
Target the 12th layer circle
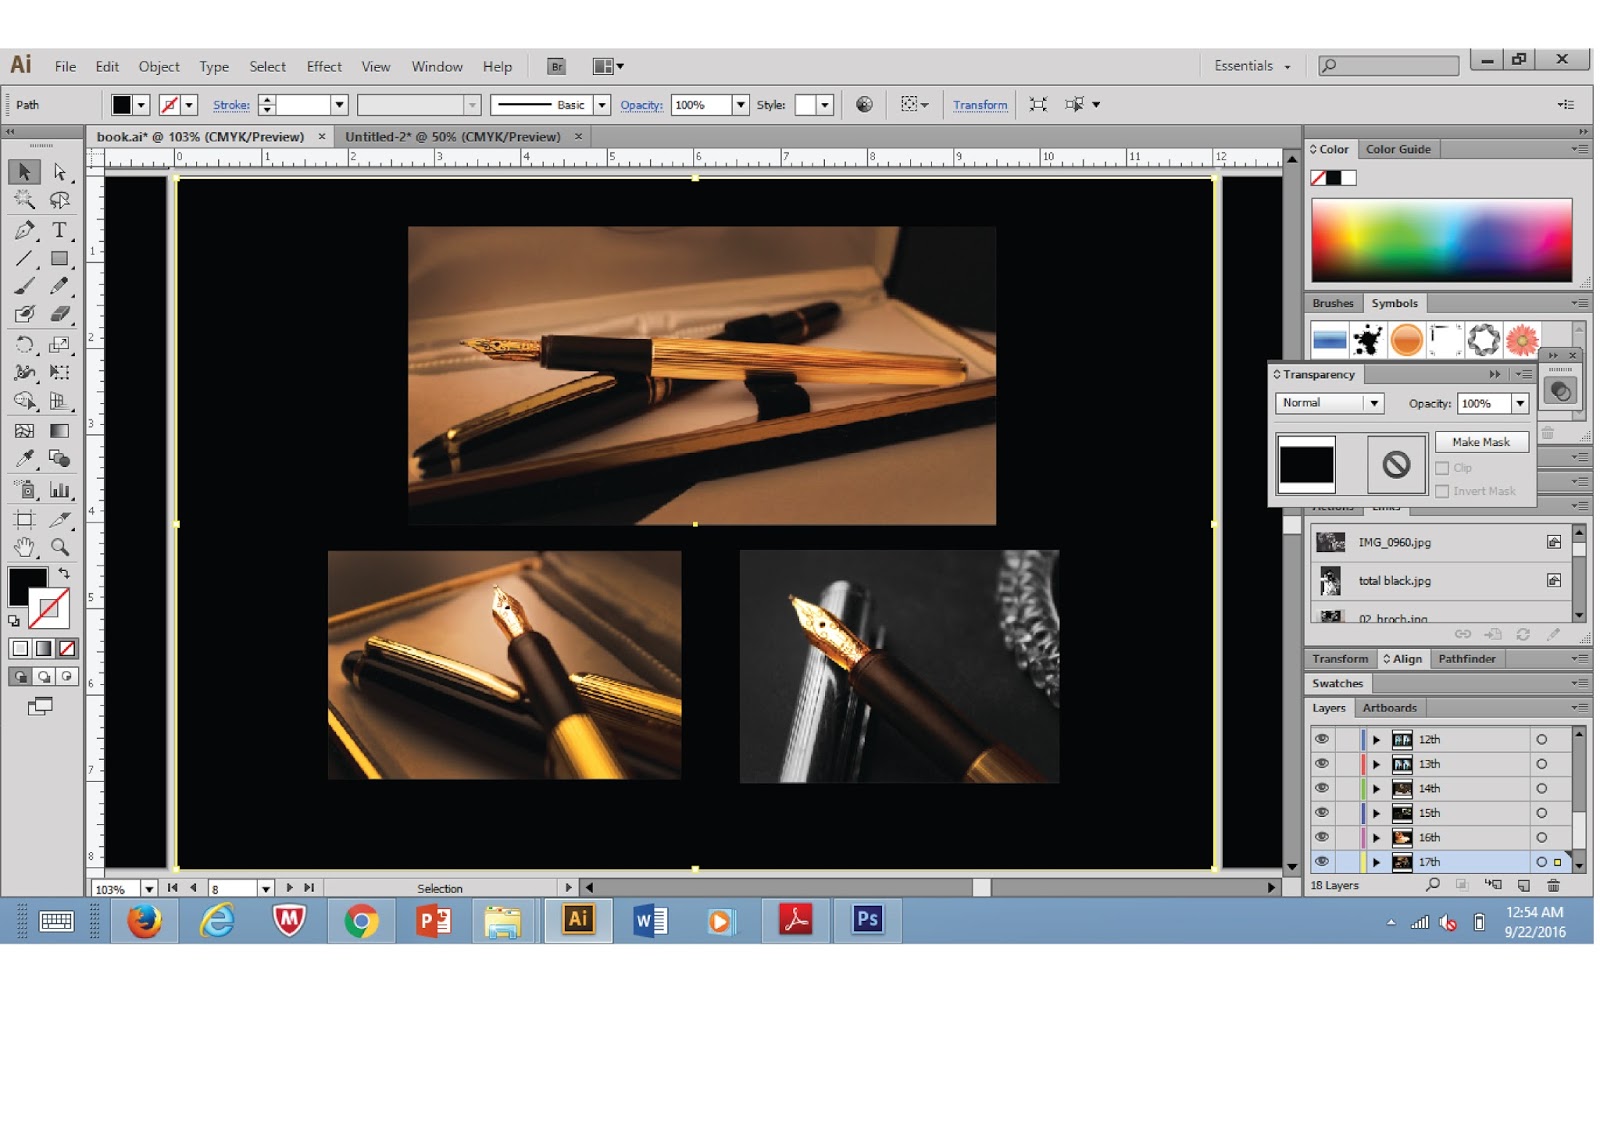click(1541, 740)
